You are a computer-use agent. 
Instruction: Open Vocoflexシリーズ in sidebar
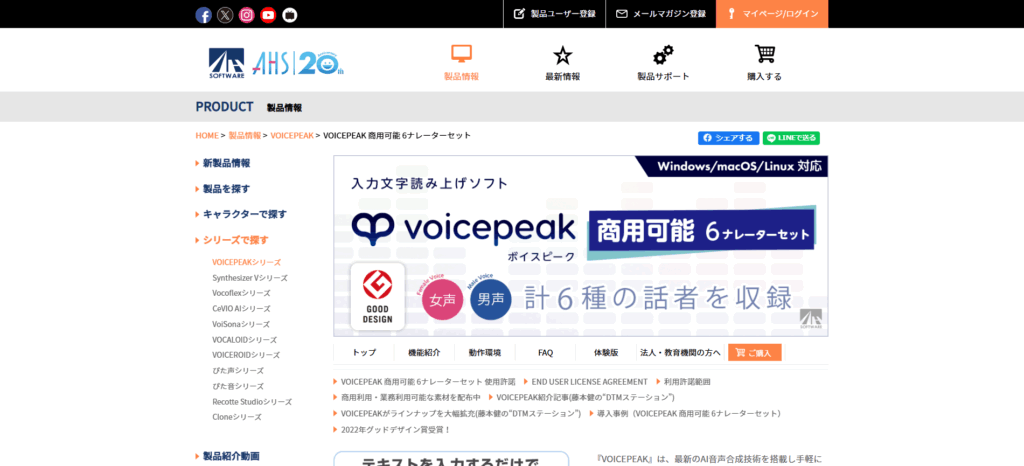coord(241,293)
